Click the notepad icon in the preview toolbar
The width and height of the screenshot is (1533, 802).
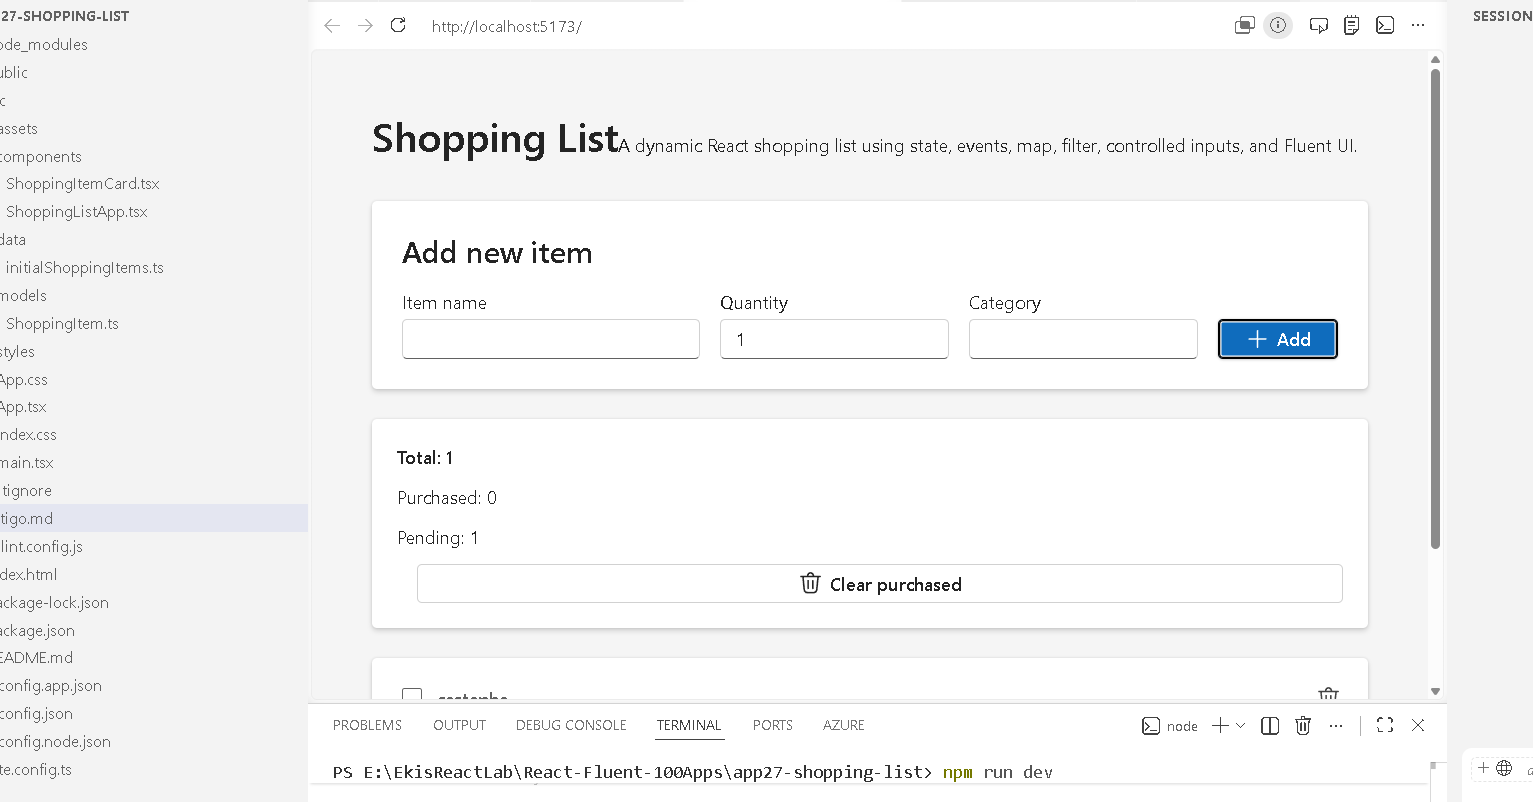(1351, 26)
